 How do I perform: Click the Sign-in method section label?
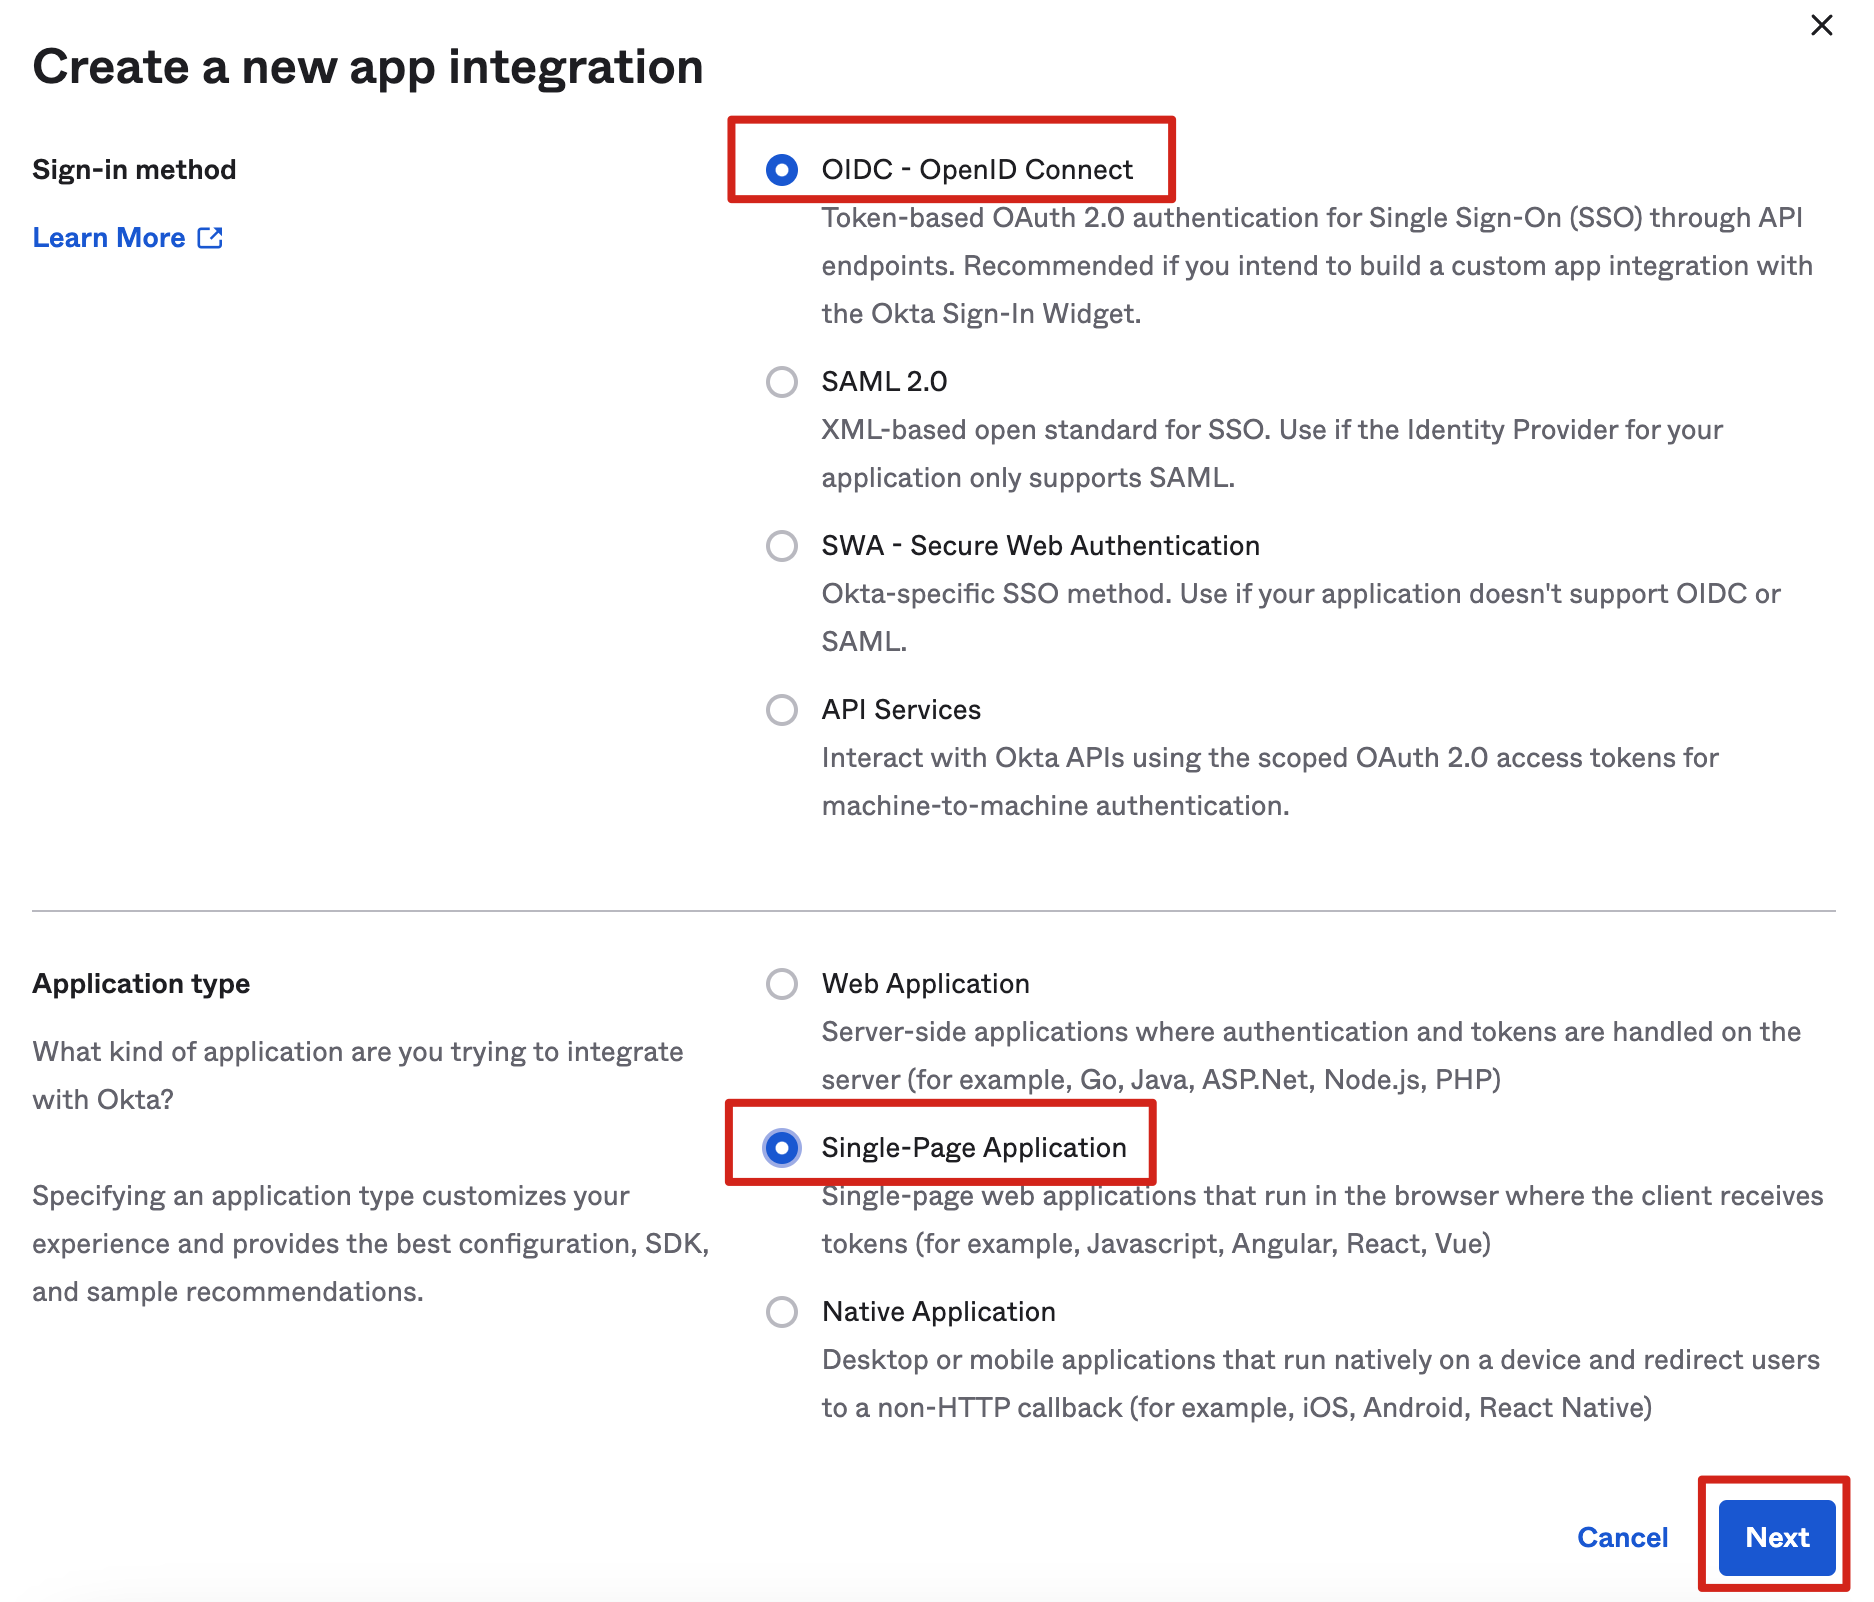(x=134, y=168)
